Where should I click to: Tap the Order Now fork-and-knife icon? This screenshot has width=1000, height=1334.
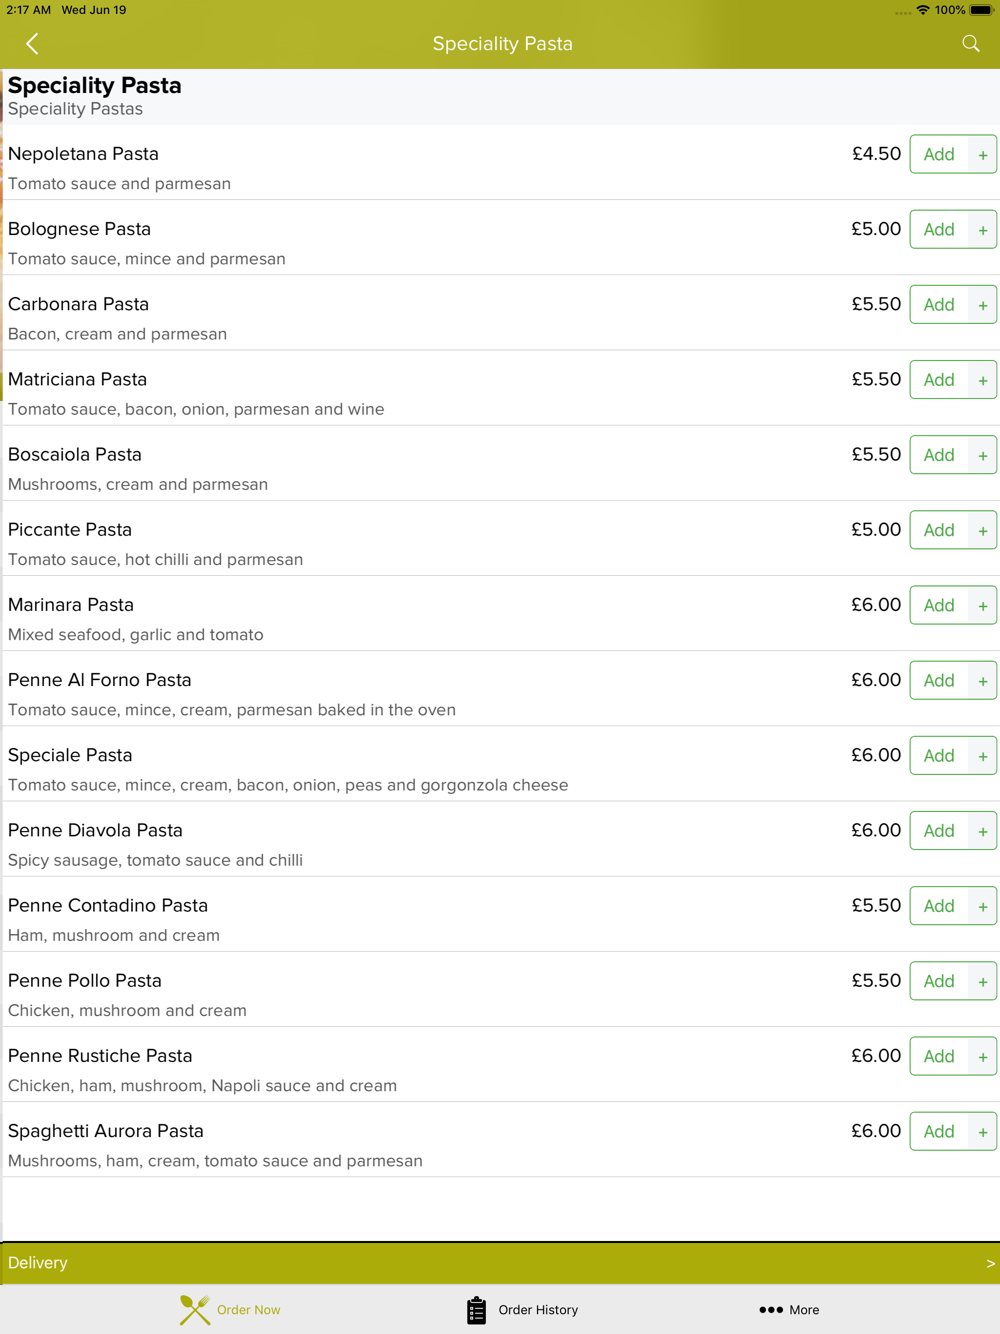click(195, 1310)
